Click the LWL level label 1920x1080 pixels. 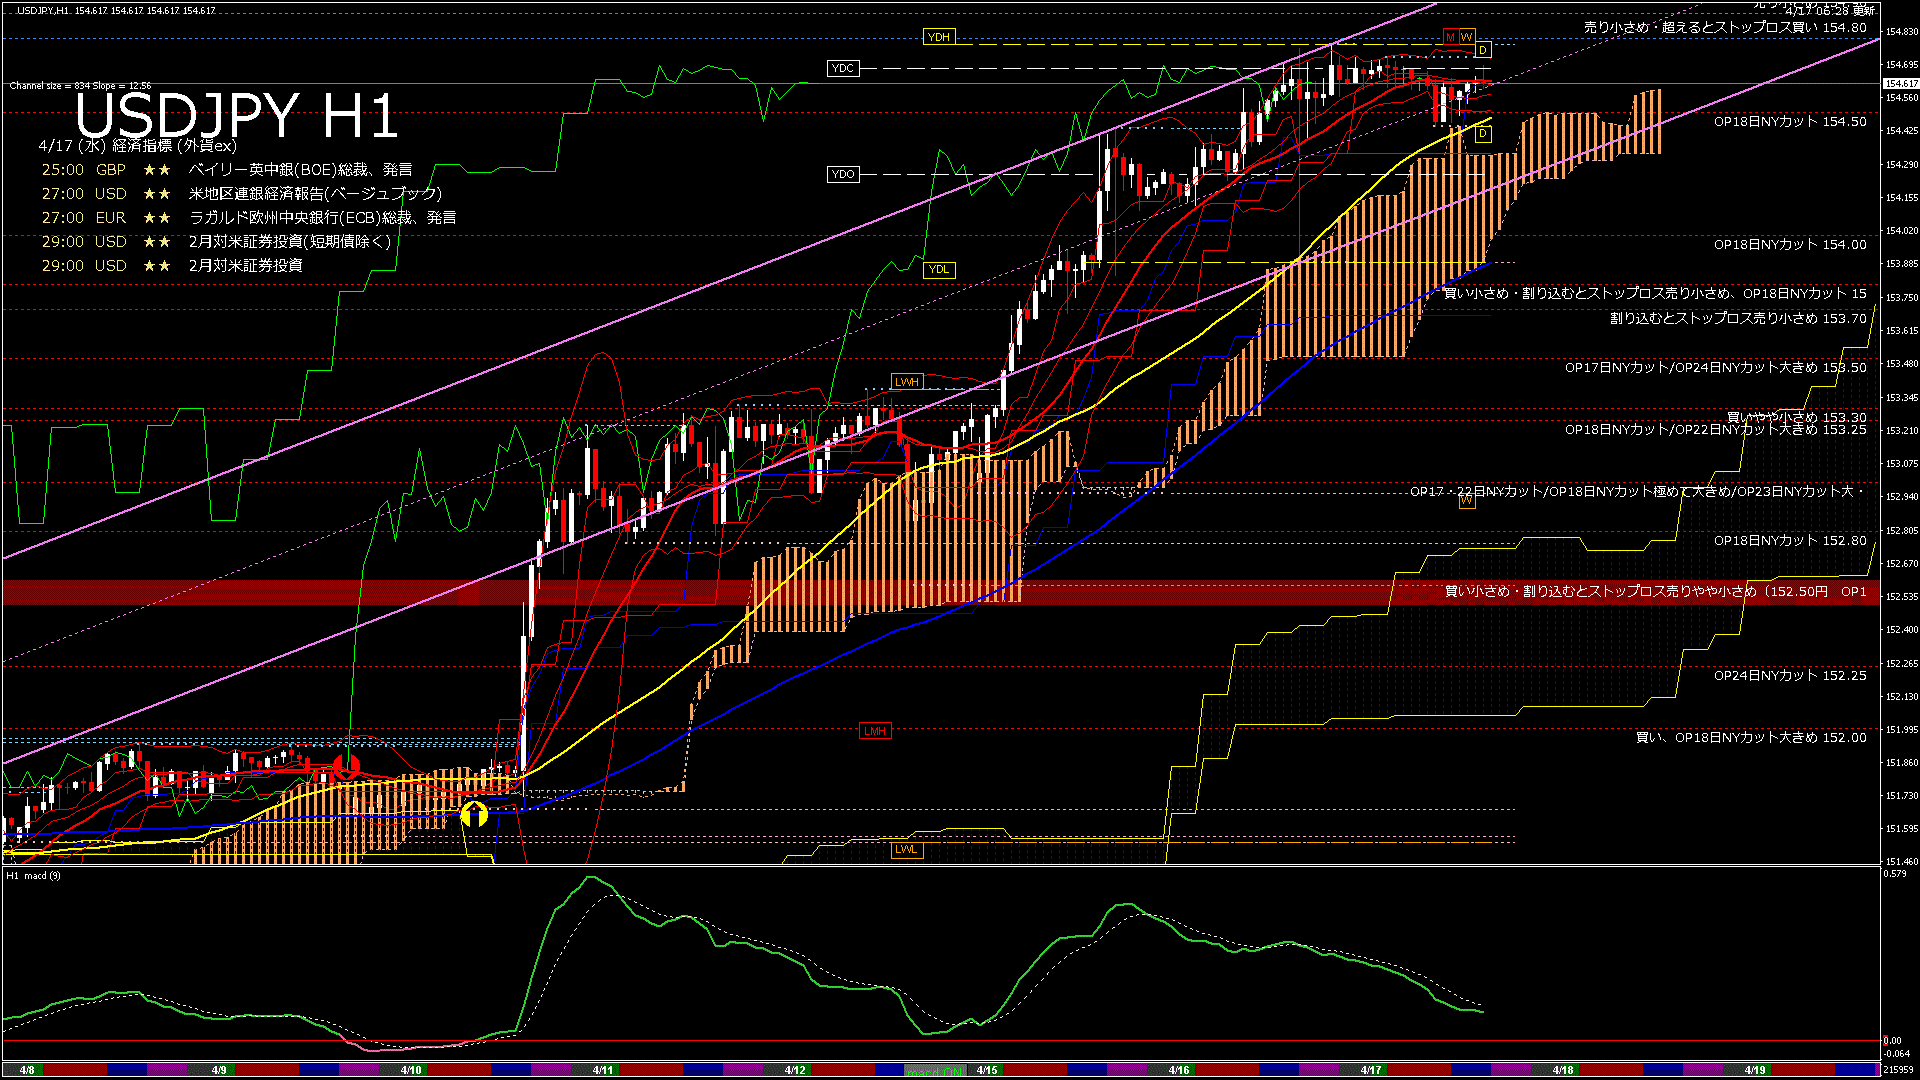click(906, 850)
